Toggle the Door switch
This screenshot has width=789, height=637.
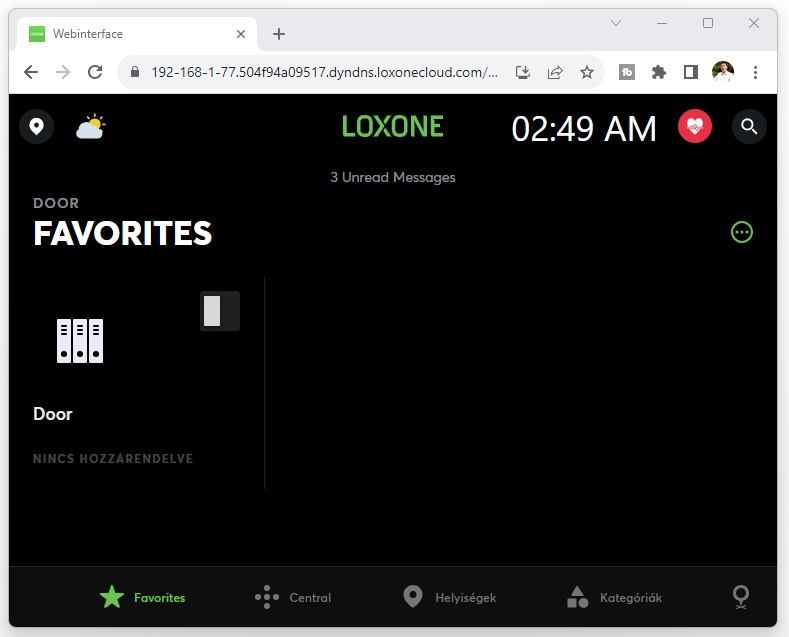click(x=220, y=311)
